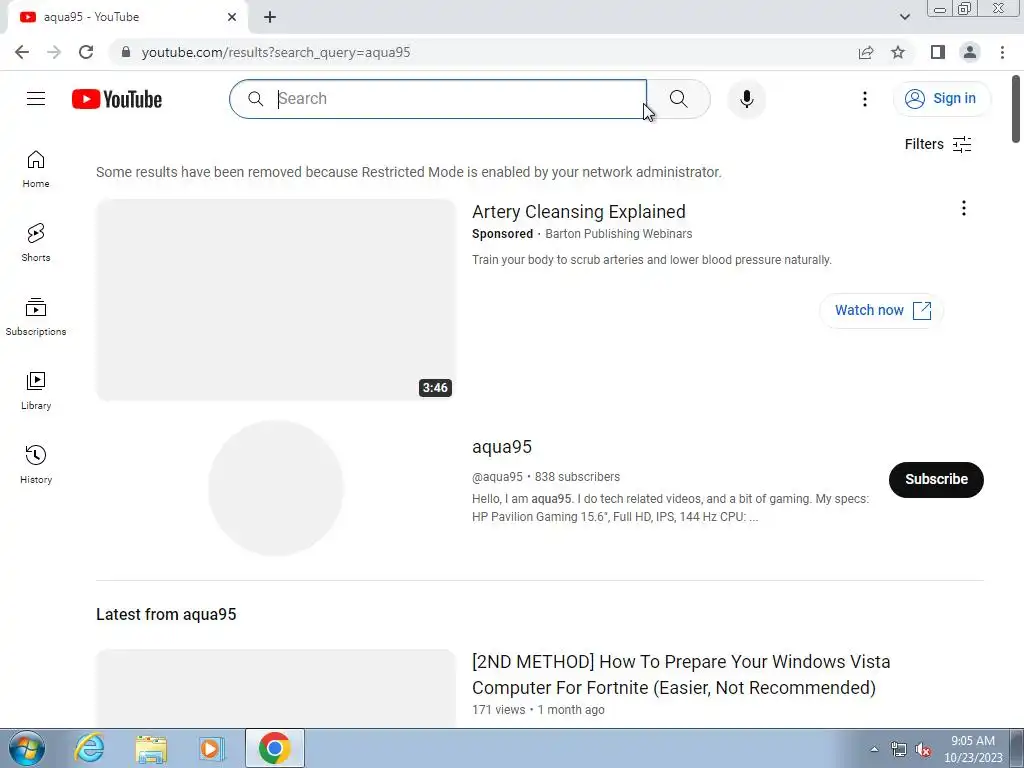Start voice search with the microphone

tap(746, 99)
